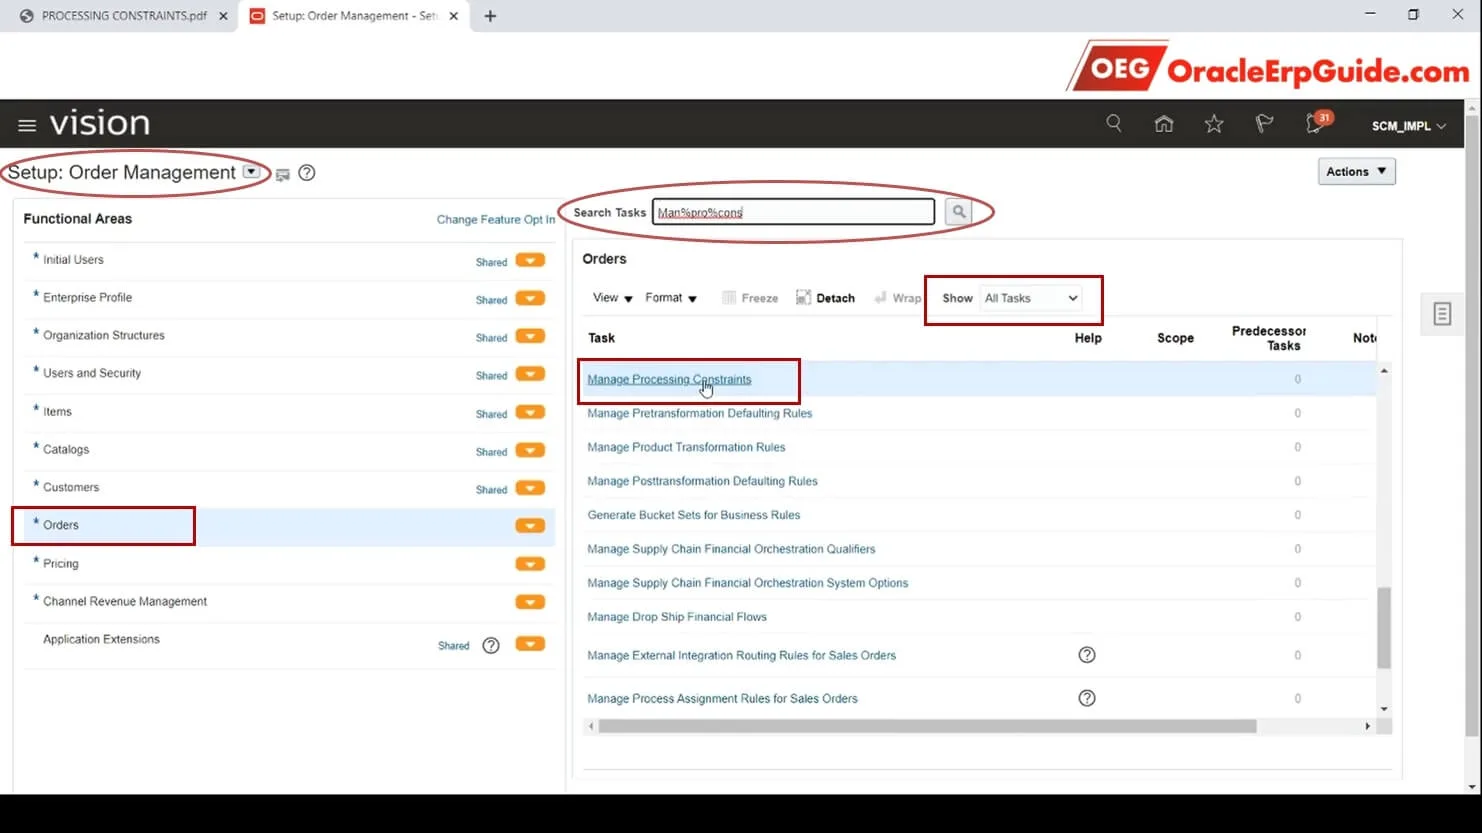Open Manage Posttransformation Defaulting Rules task
The height and width of the screenshot is (833, 1482).
pos(702,482)
